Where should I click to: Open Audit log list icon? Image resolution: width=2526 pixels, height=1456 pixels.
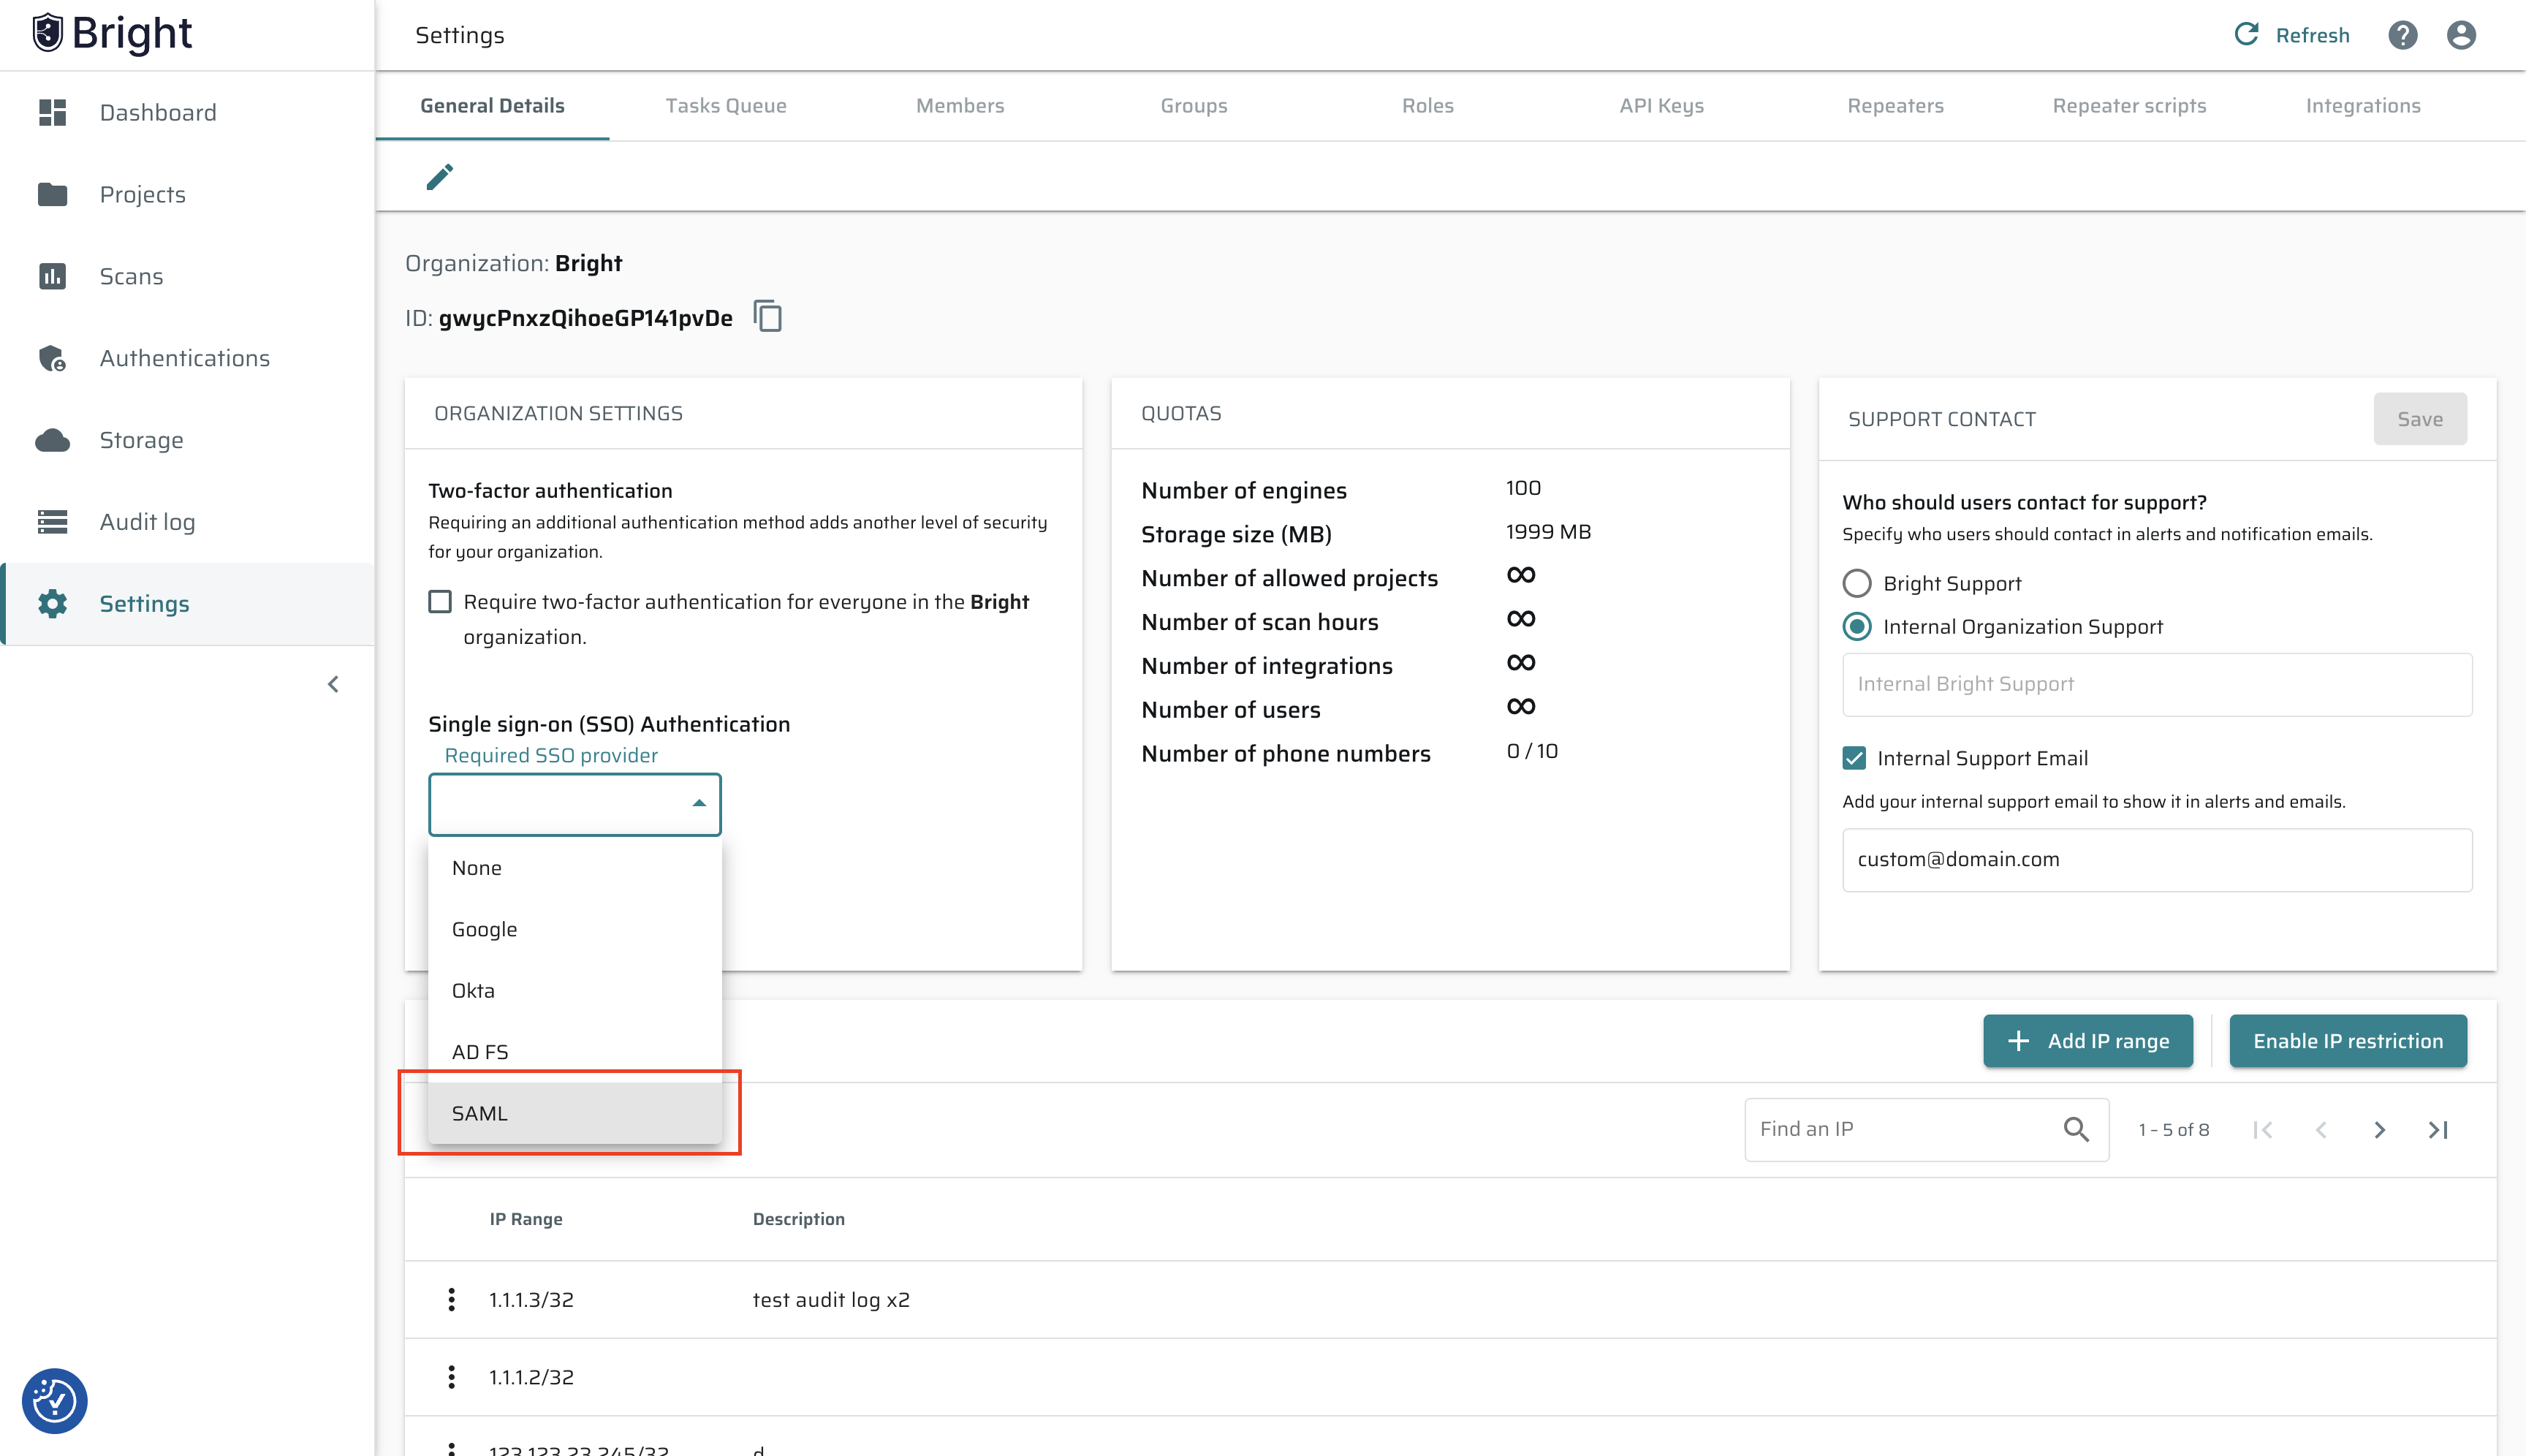click(52, 522)
